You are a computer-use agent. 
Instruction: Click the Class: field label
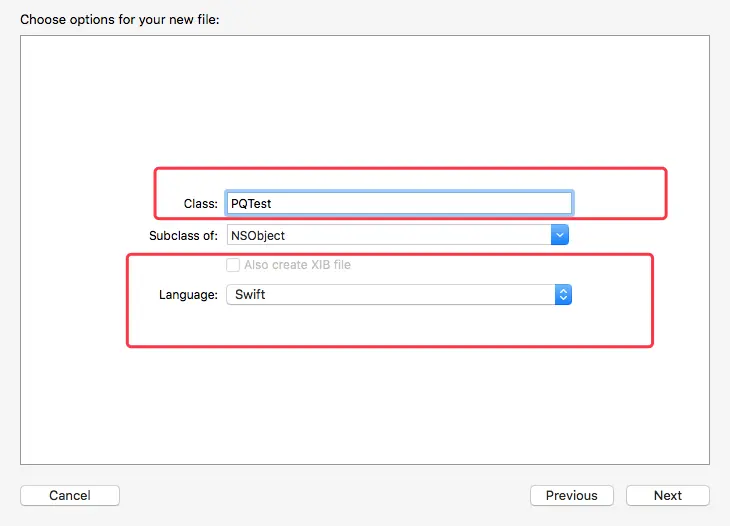(200, 203)
